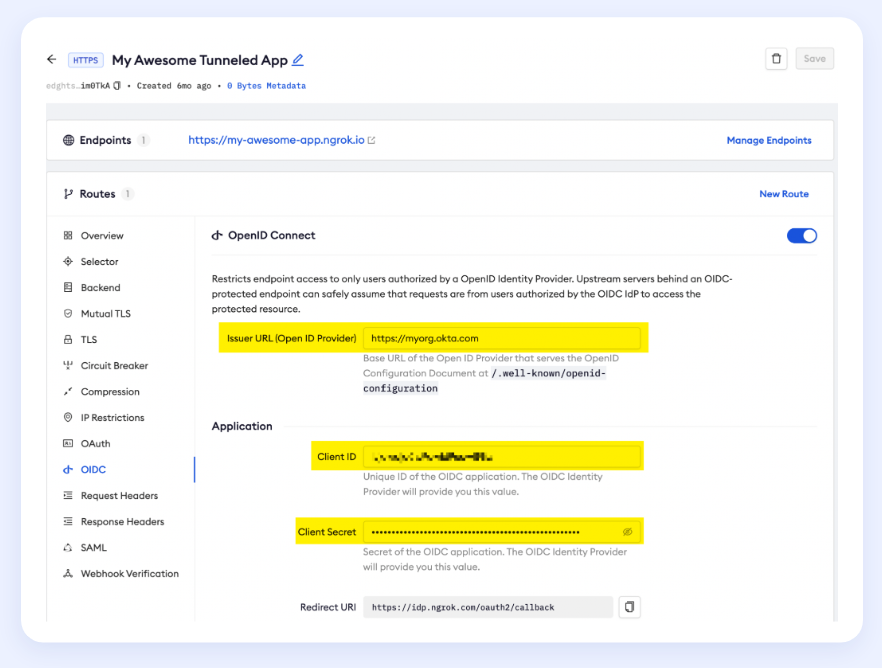Select Overview in the route sidebar
The width and height of the screenshot is (882, 668).
tap(102, 236)
